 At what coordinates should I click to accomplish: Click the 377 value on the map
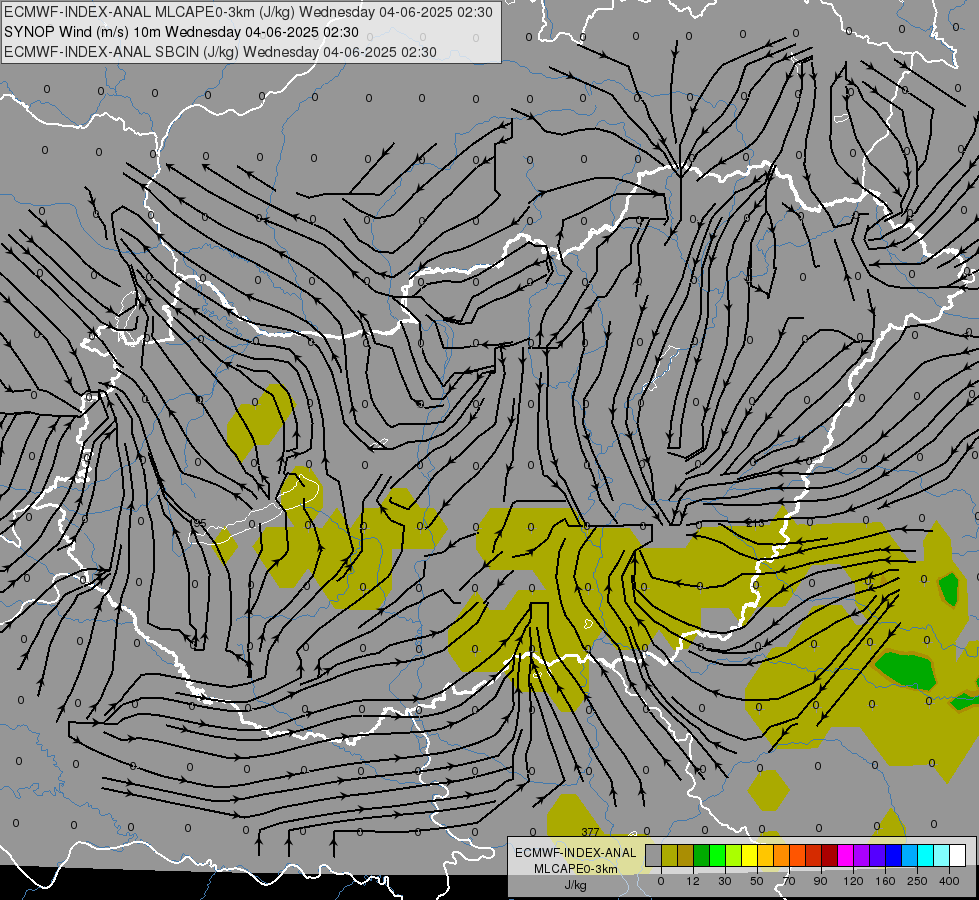pyautogui.click(x=590, y=832)
